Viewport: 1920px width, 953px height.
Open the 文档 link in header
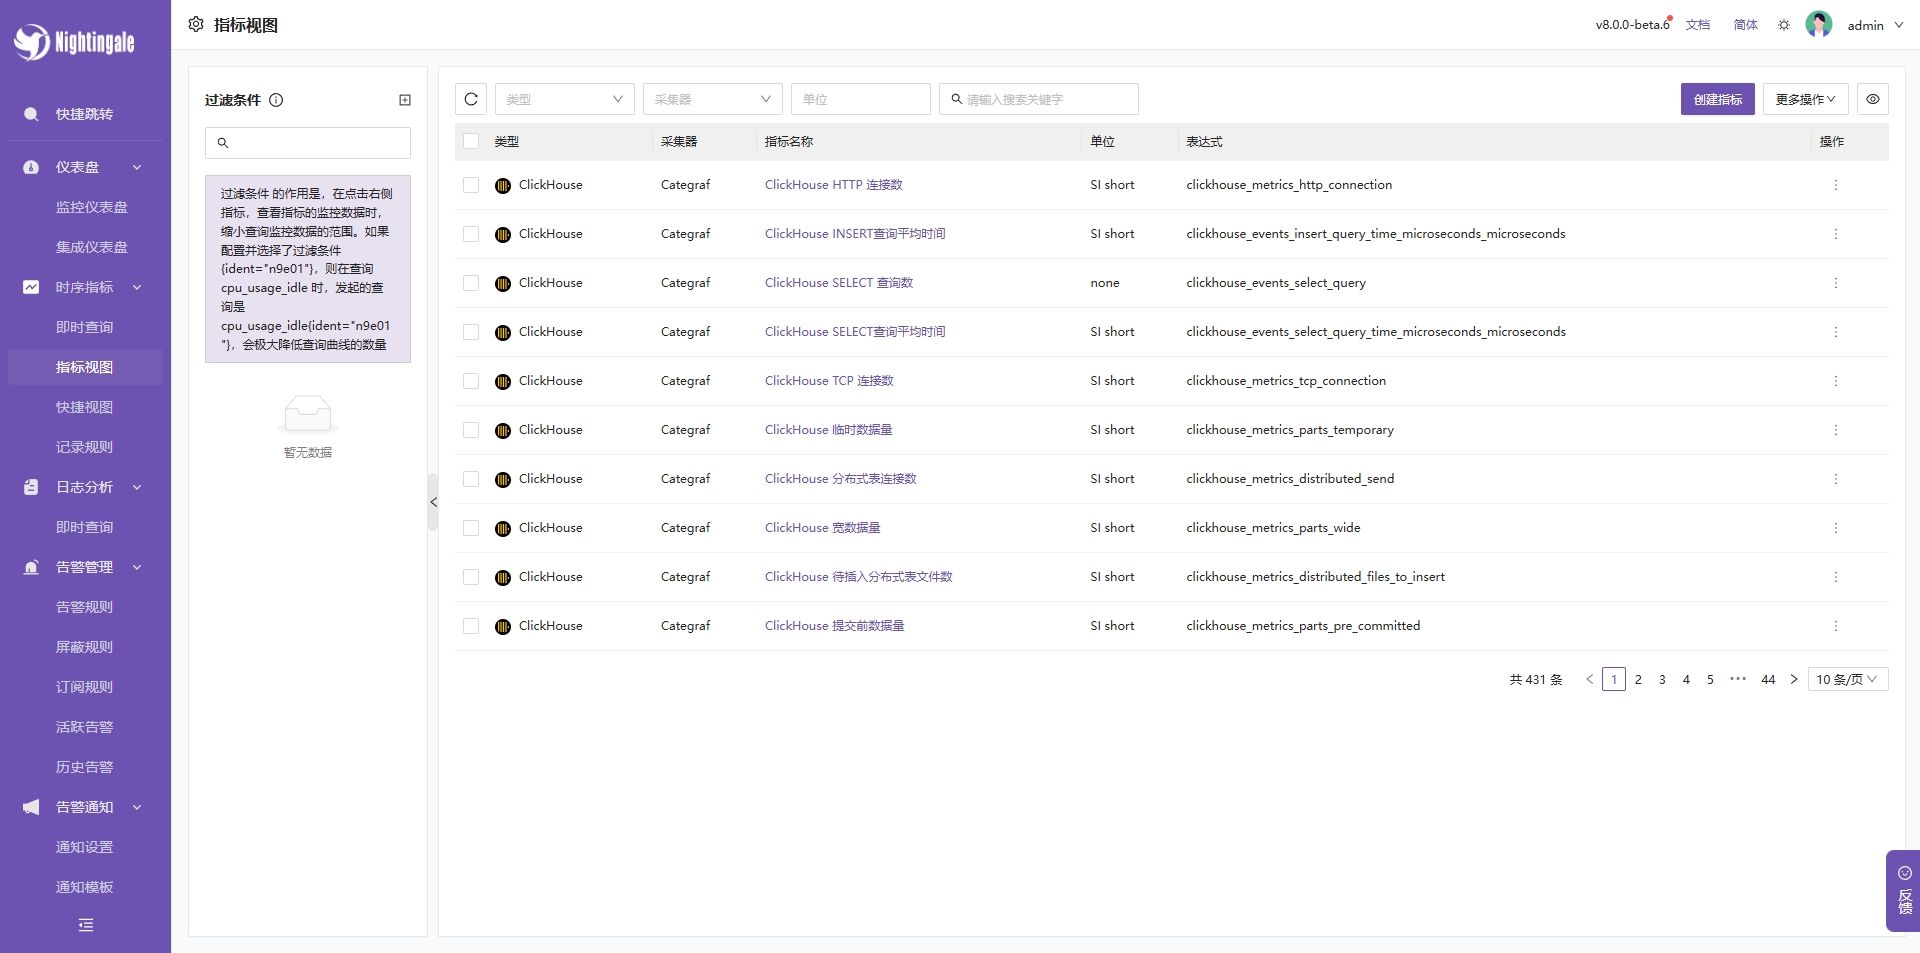click(1698, 25)
